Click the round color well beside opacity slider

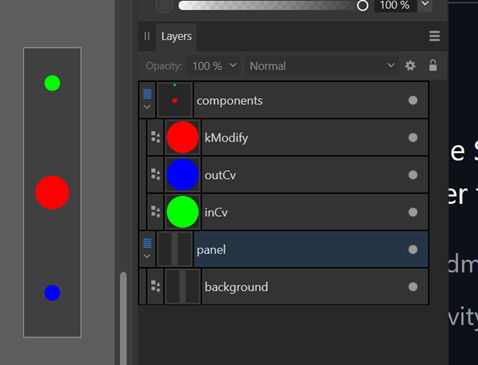[x=164, y=5]
